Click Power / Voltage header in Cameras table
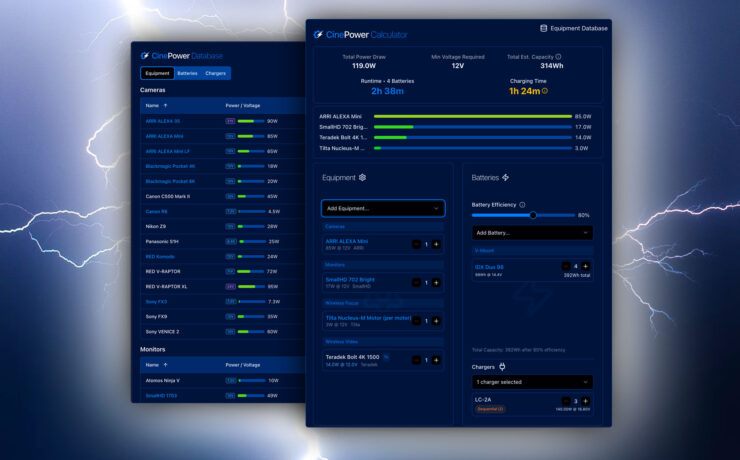Screen dimensions: 740x460 point(243,106)
